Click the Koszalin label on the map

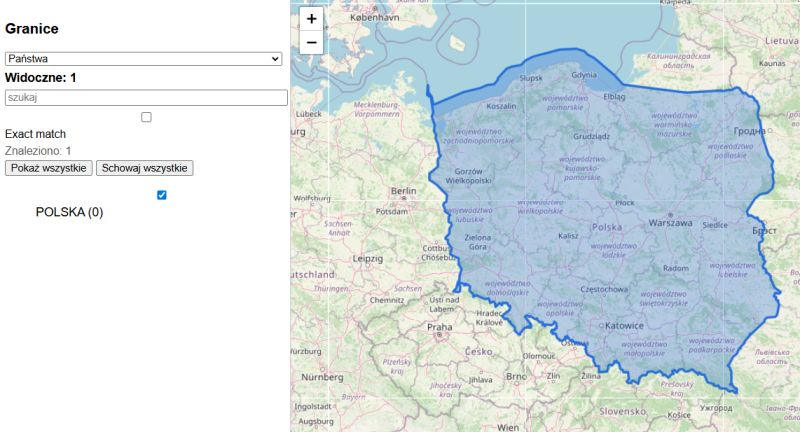(x=501, y=106)
